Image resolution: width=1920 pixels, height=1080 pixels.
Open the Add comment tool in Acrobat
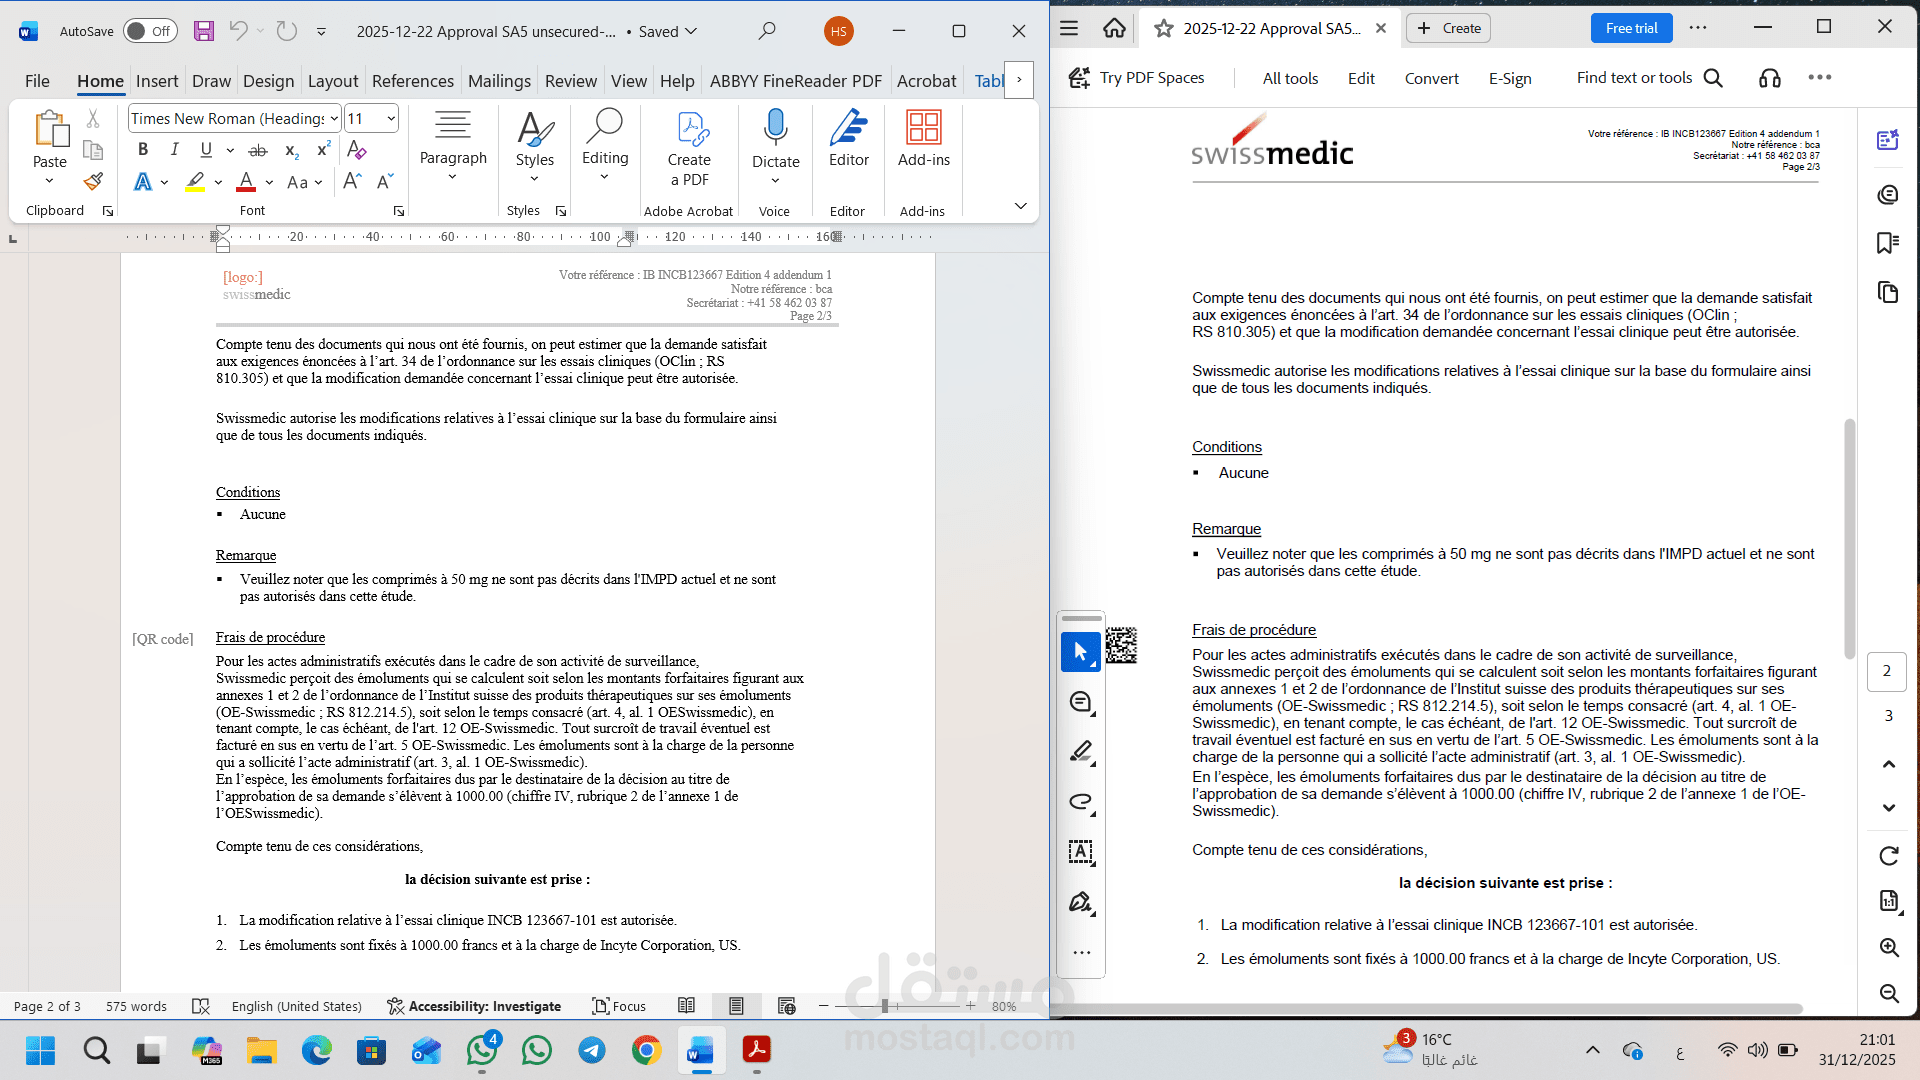point(1080,702)
